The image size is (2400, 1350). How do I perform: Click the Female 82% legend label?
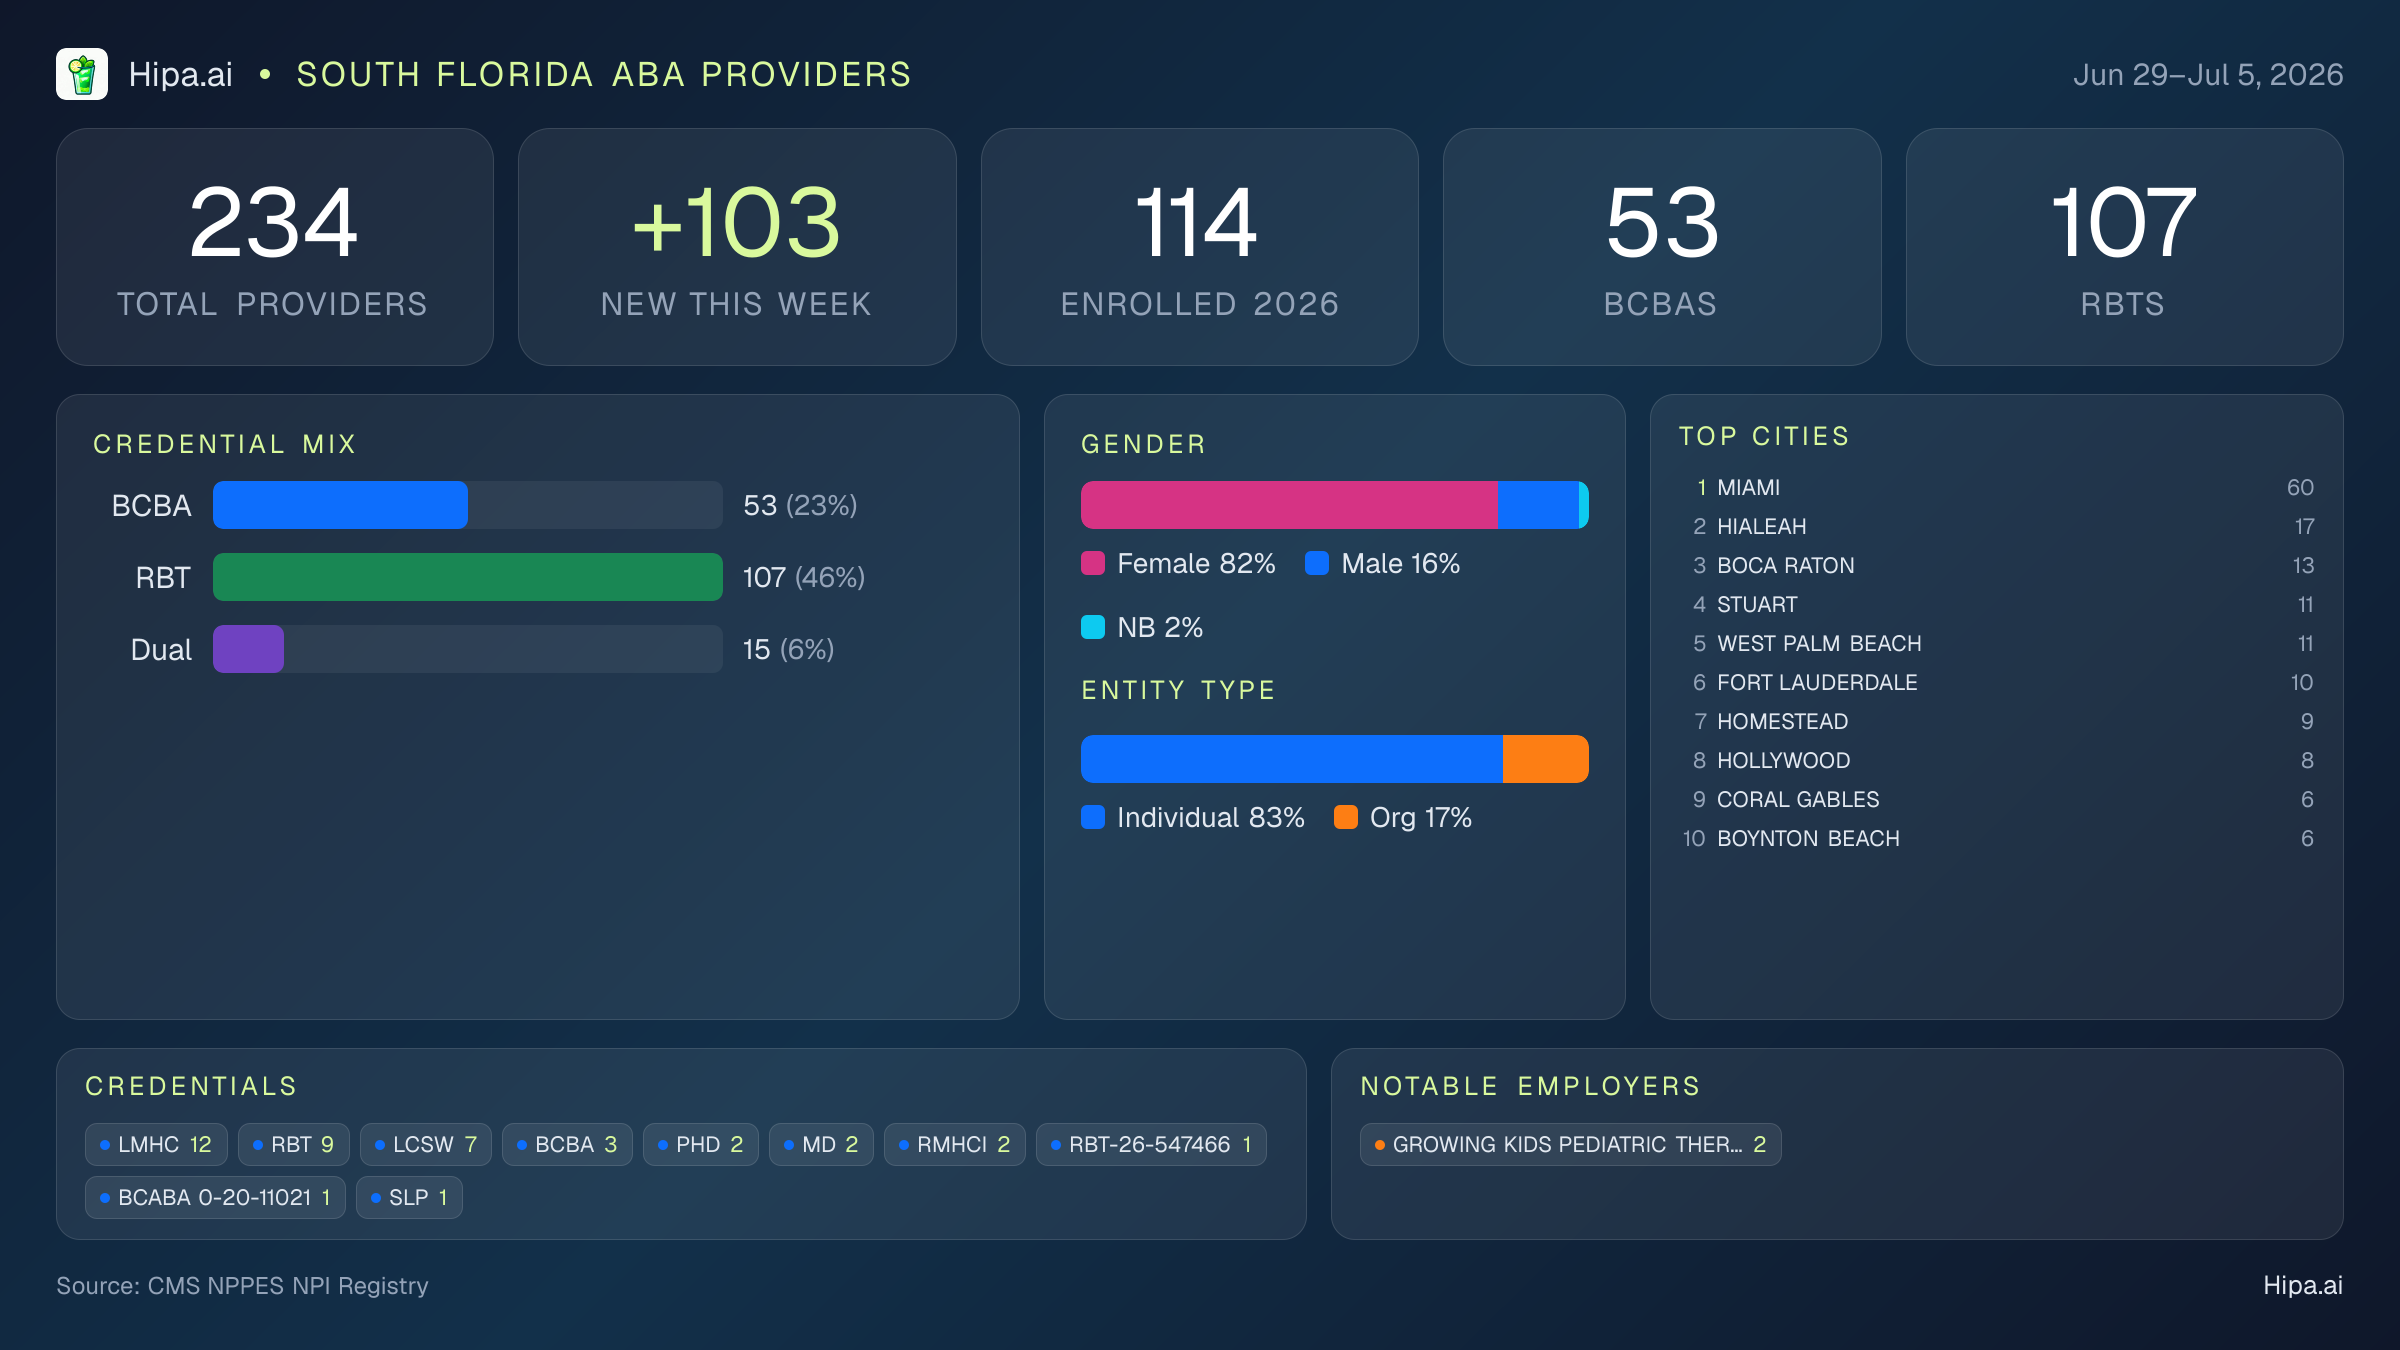coord(1196,563)
